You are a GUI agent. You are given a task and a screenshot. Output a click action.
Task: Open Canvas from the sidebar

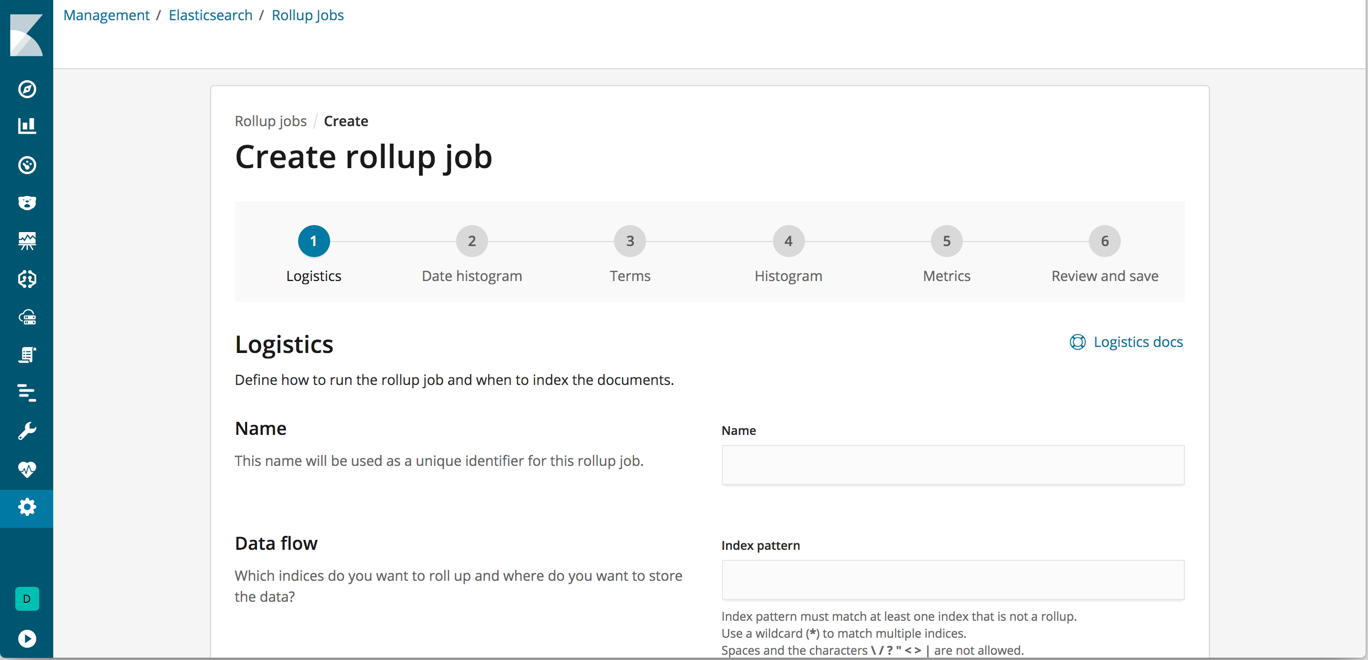click(x=27, y=241)
